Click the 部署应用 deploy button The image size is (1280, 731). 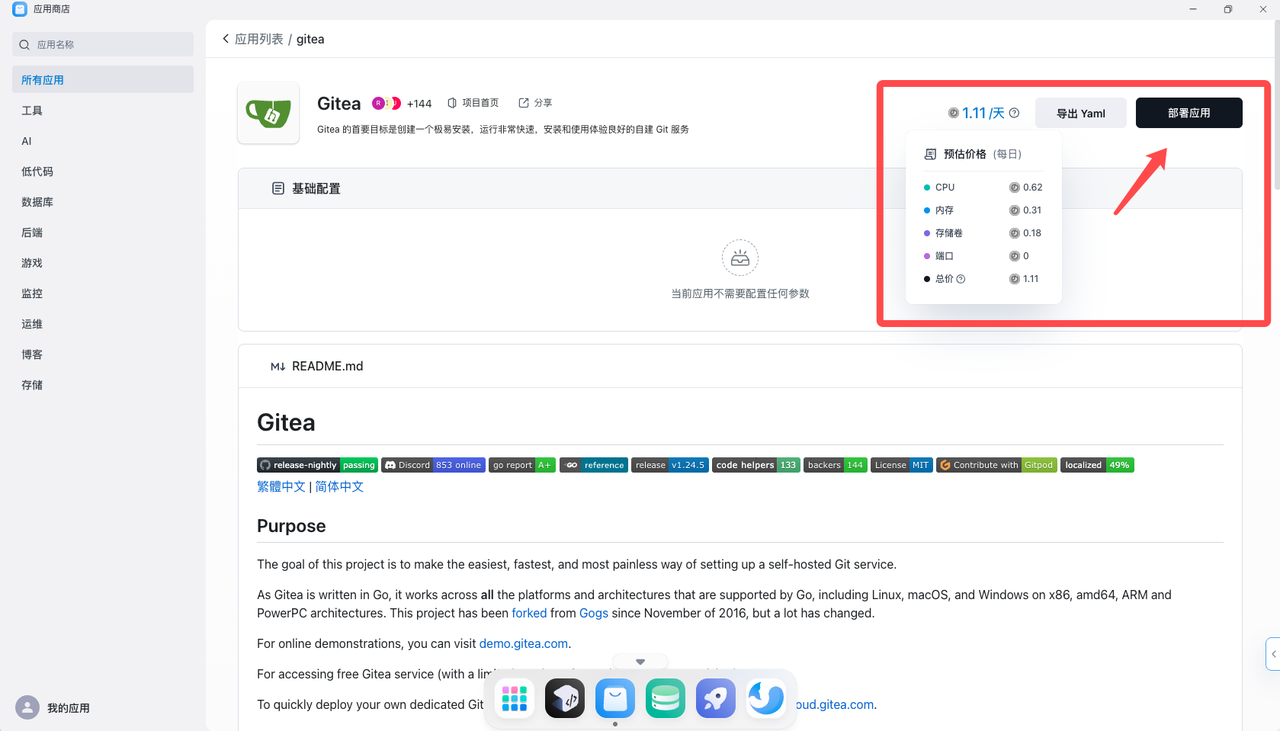[x=1189, y=113]
